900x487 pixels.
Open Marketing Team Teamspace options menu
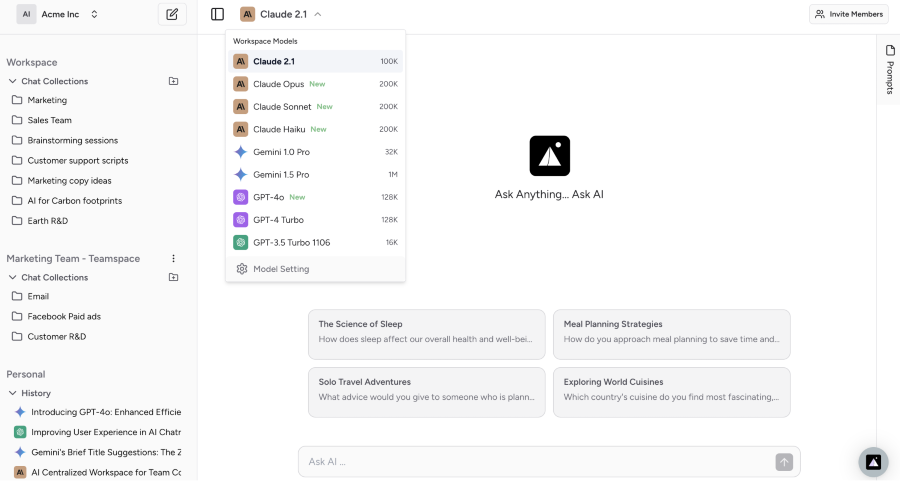tap(173, 258)
